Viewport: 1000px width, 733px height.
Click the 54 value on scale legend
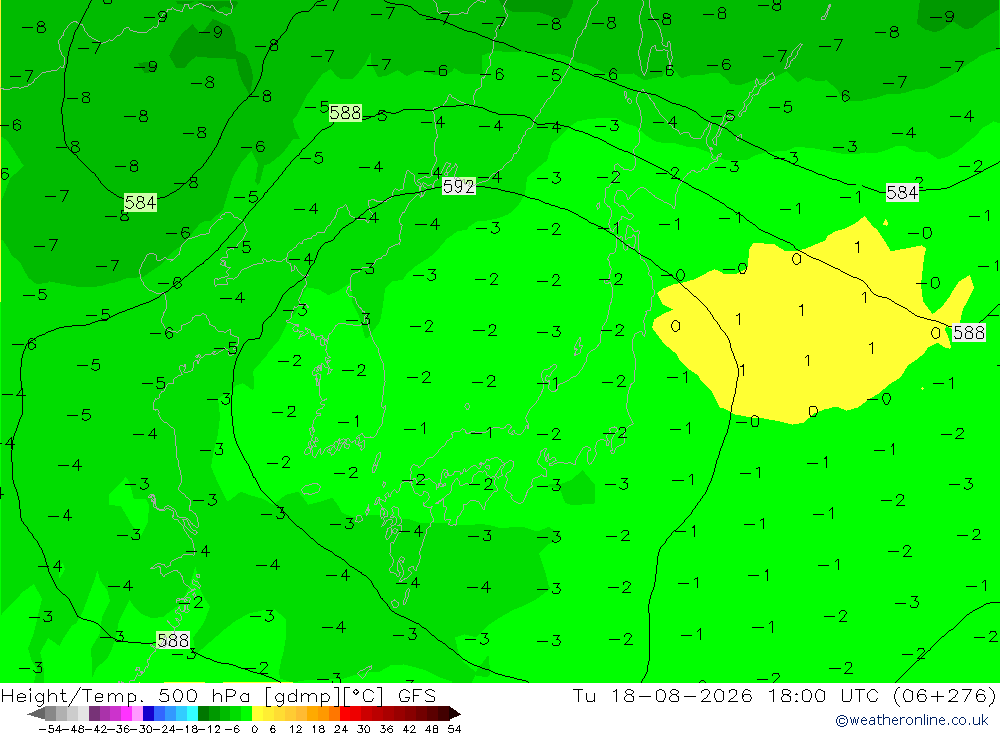[454, 729]
